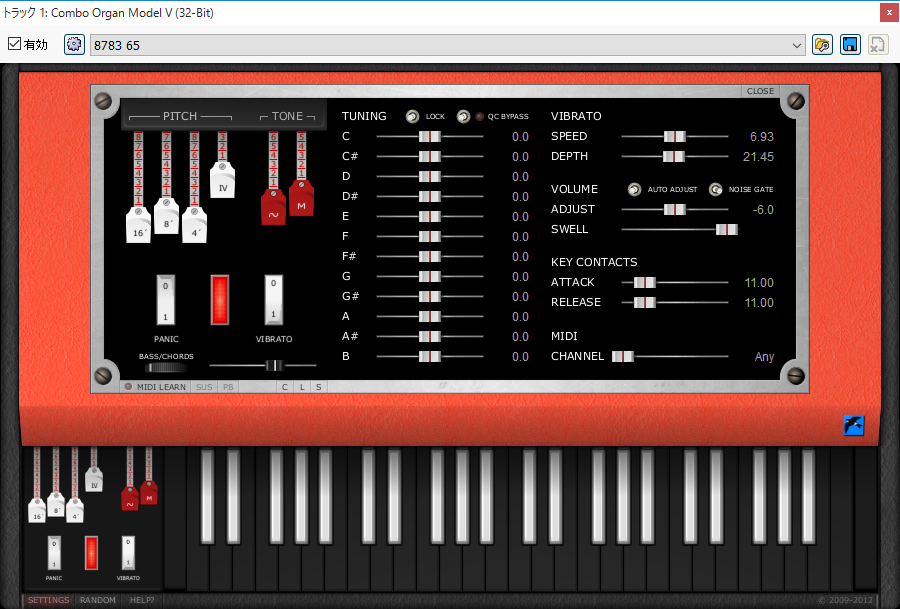This screenshot has height=609, width=900.
Task: Click the volume ADJUST slider
Action: (x=674, y=210)
